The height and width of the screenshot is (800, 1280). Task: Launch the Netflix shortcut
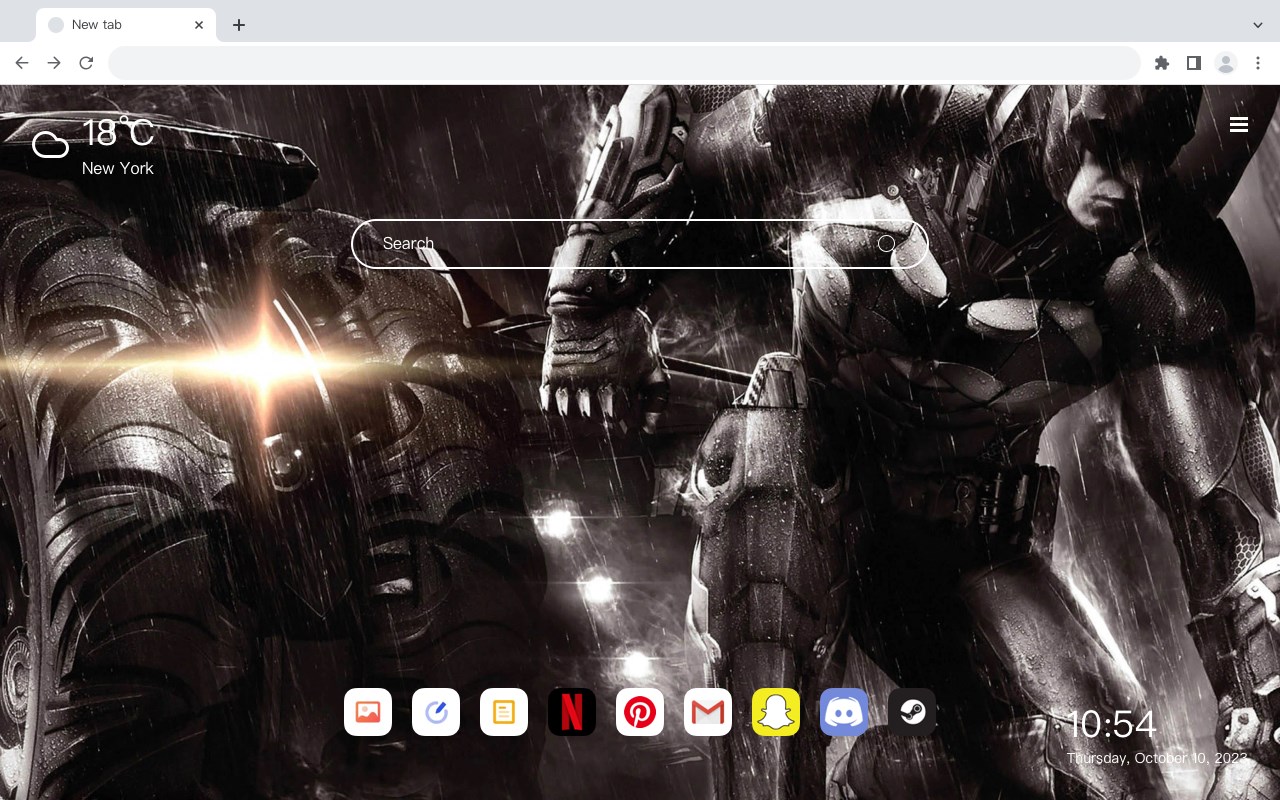[x=572, y=712]
